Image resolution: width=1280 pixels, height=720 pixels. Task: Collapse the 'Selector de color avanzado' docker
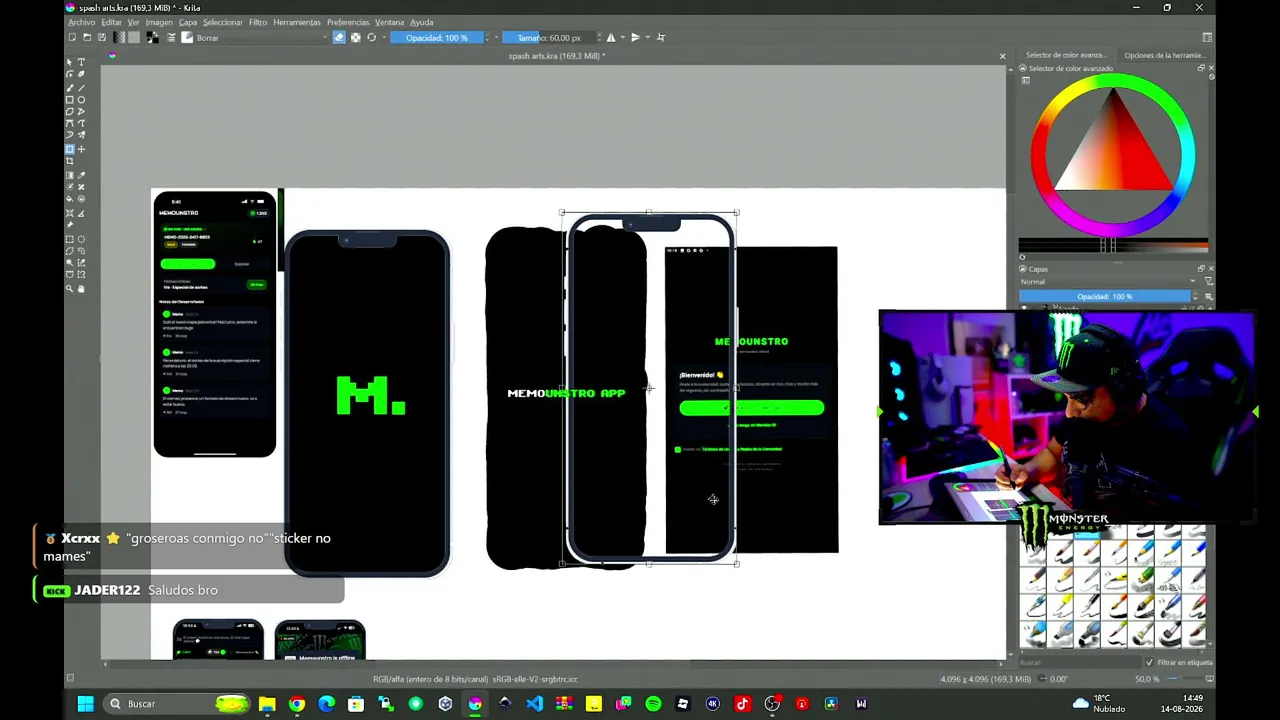(1022, 68)
